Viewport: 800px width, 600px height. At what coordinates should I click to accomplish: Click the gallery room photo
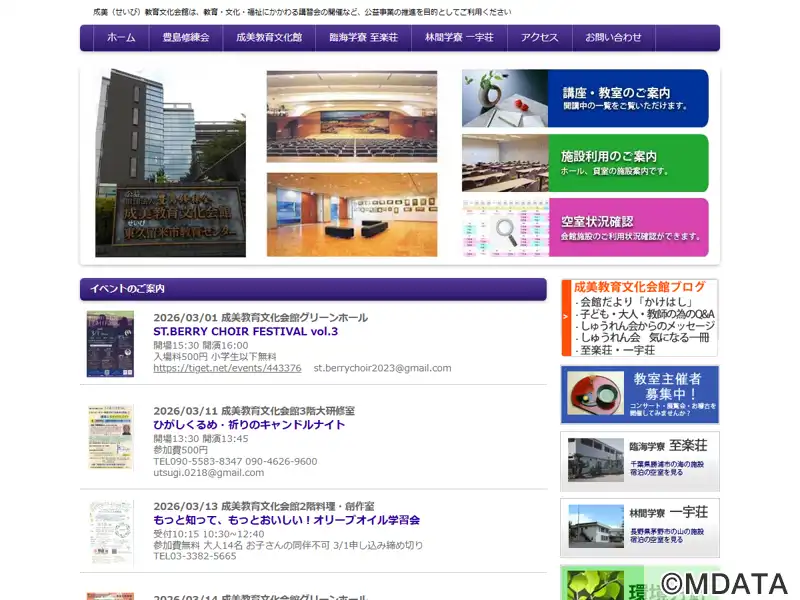point(351,214)
